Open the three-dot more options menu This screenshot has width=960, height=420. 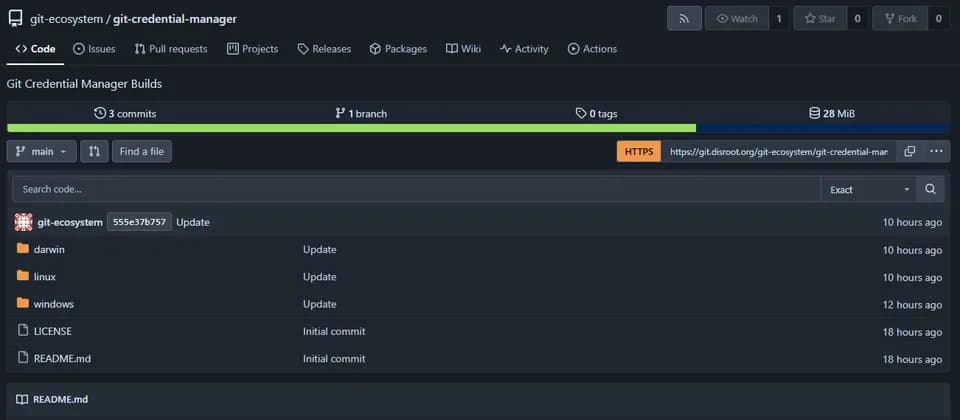936,151
